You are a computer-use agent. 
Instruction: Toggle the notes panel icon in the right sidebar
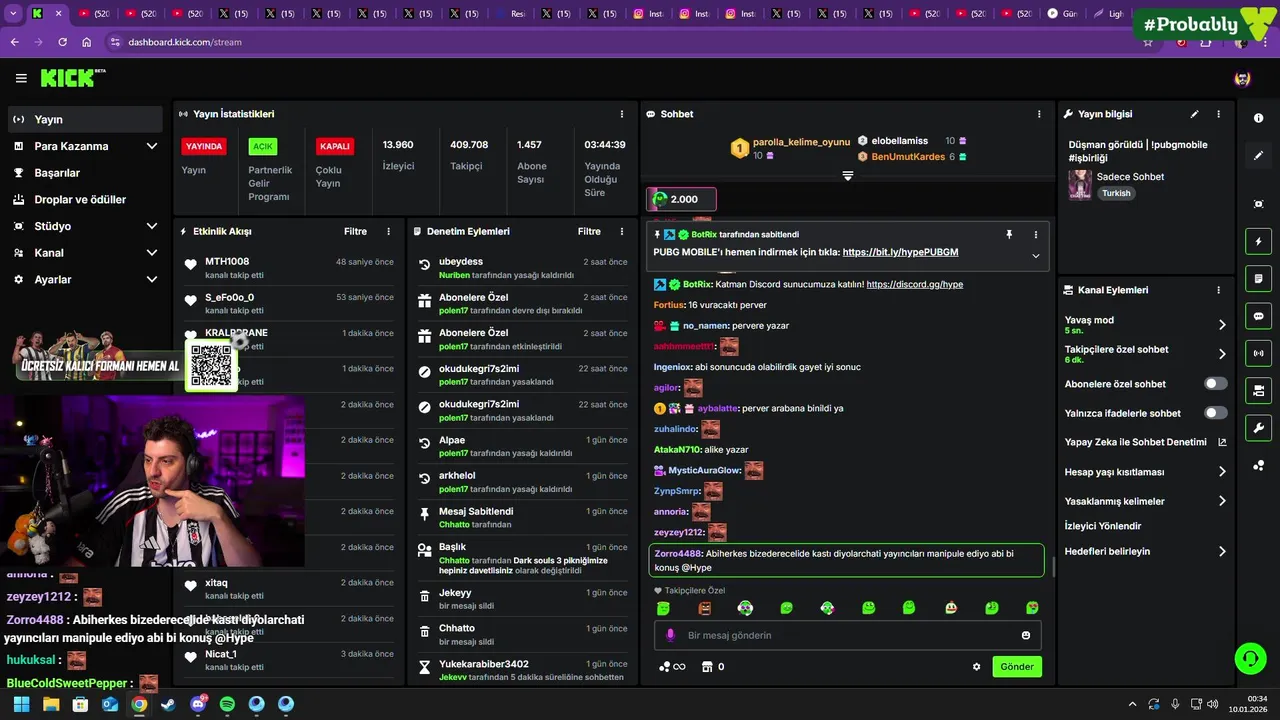pos(1258,278)
